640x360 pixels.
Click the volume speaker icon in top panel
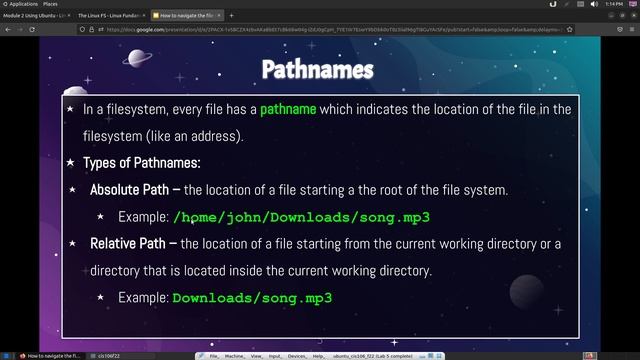594,4
